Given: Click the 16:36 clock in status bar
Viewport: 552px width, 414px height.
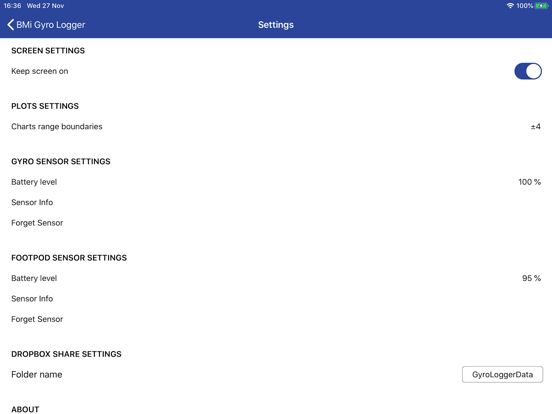Looking at the screenshot, I should click(12, 6).
